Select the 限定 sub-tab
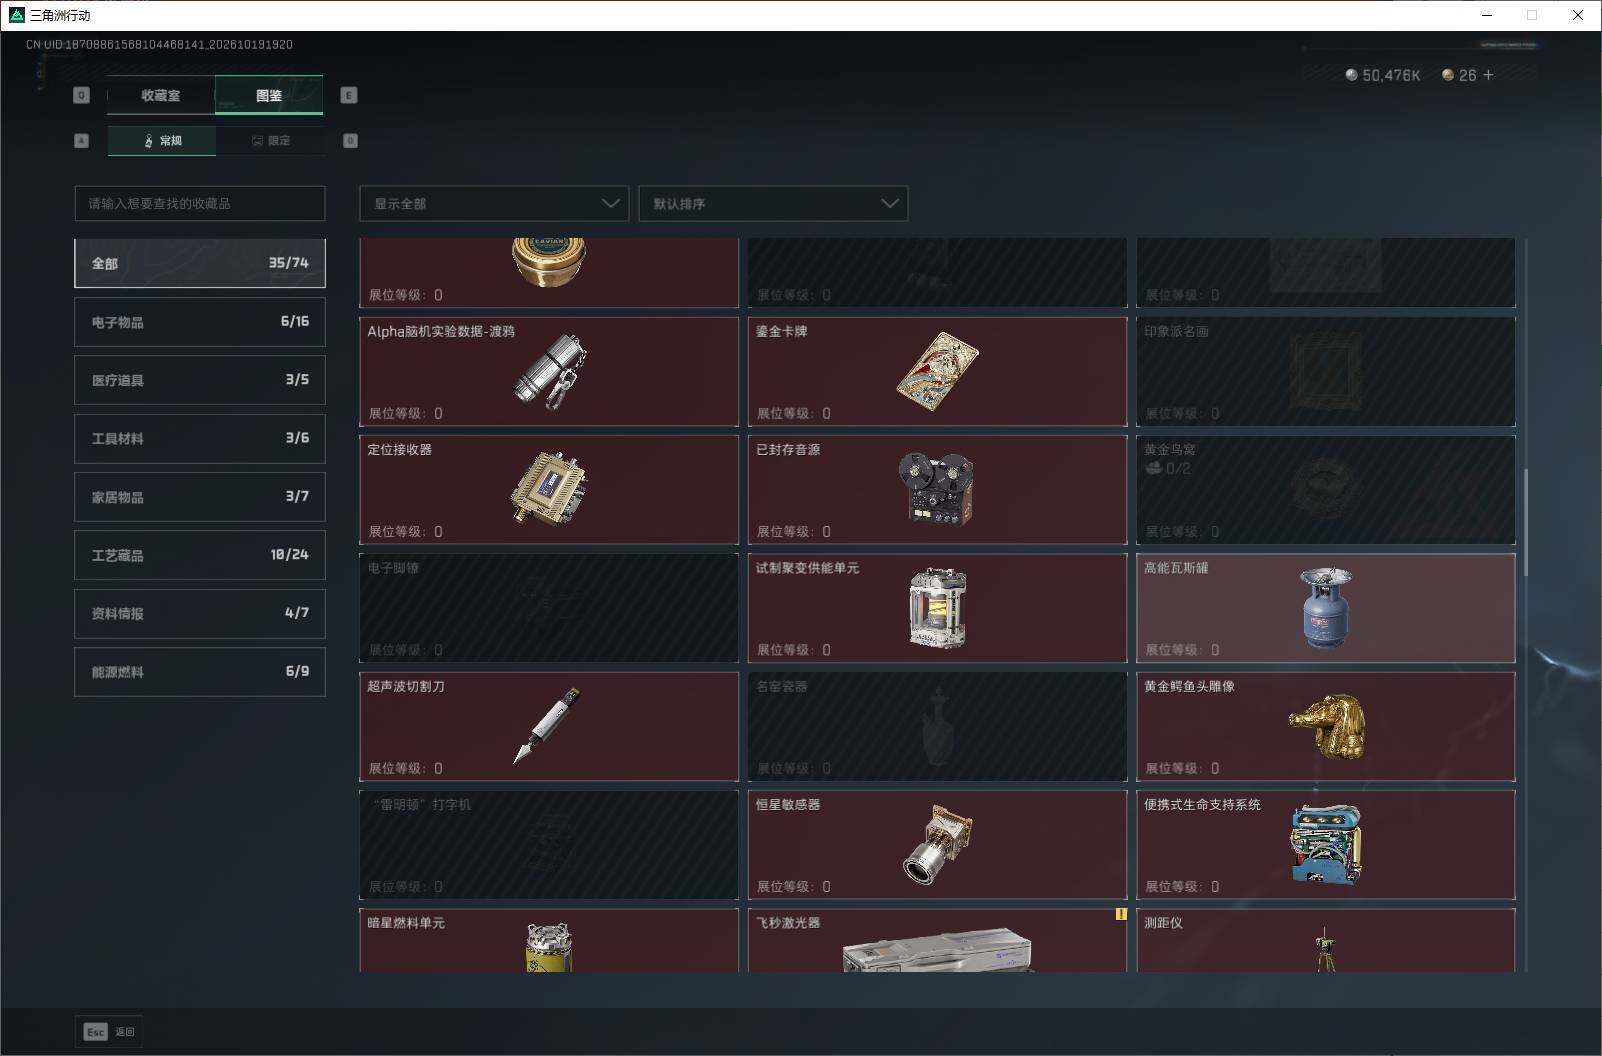The image size is (1602, 1056). coord(270,141)
